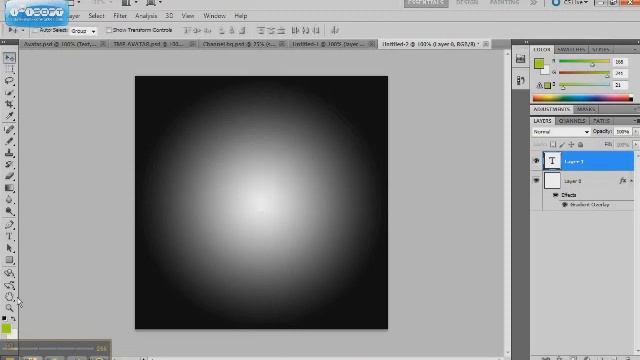Switch to the Paths panel tab
Viewport: 640px width, 360px height.
(602, 121)
